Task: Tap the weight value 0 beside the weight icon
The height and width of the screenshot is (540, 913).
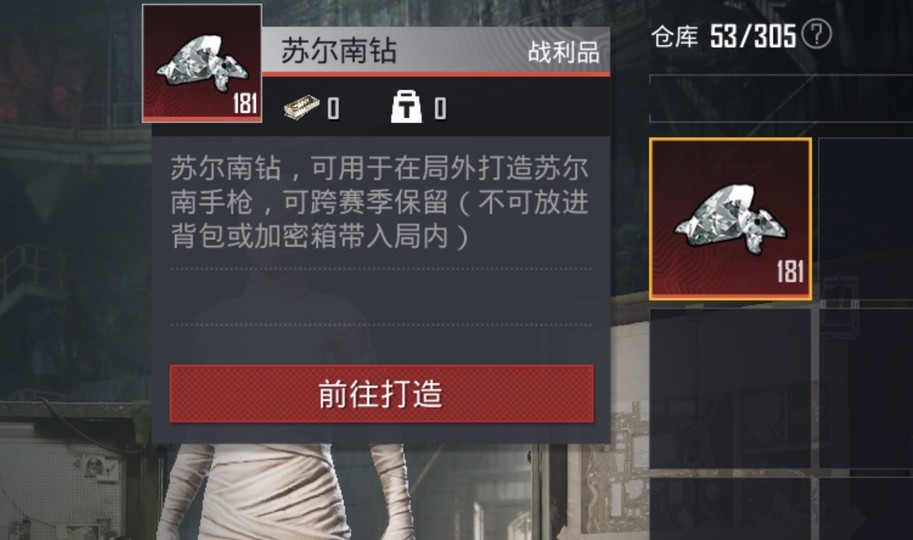Action: pyautogui.click(x=440, y=108)
